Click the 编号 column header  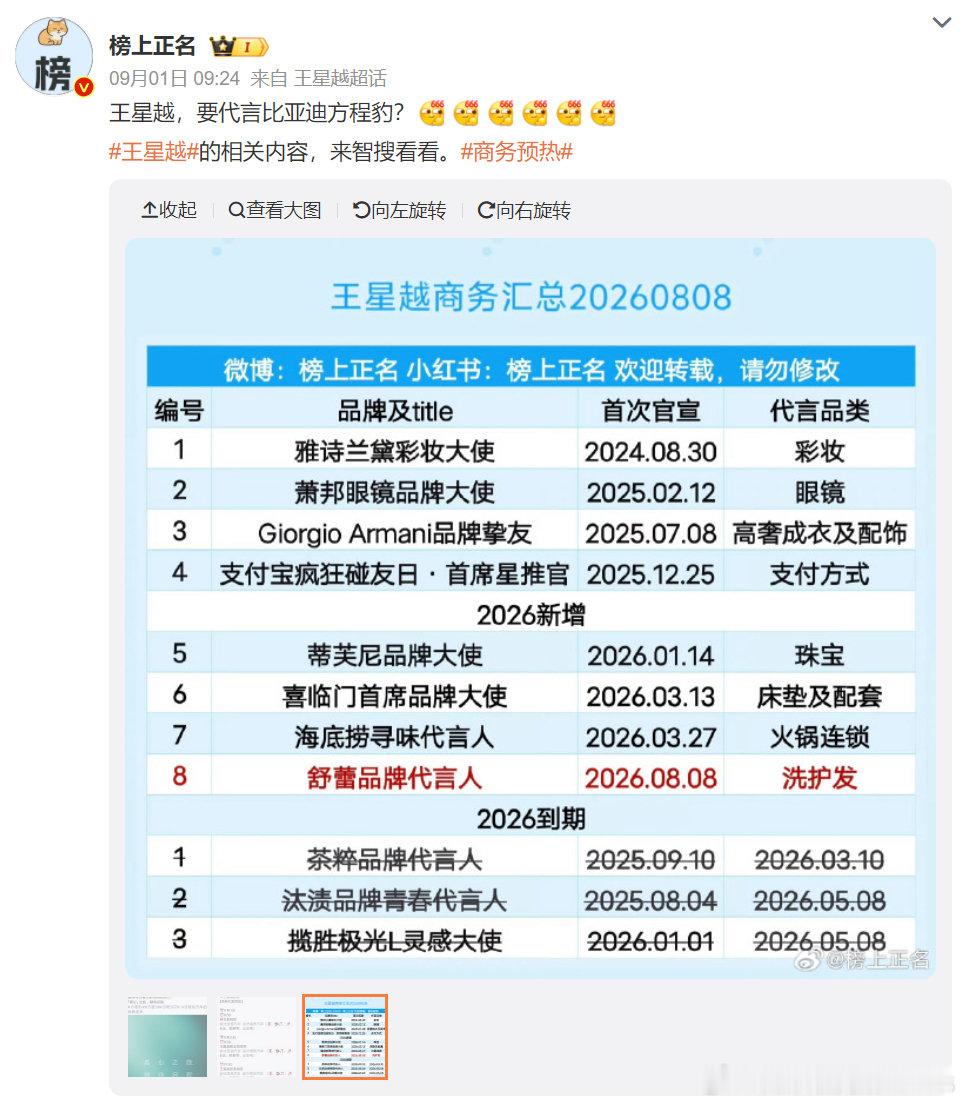point(179,410)
